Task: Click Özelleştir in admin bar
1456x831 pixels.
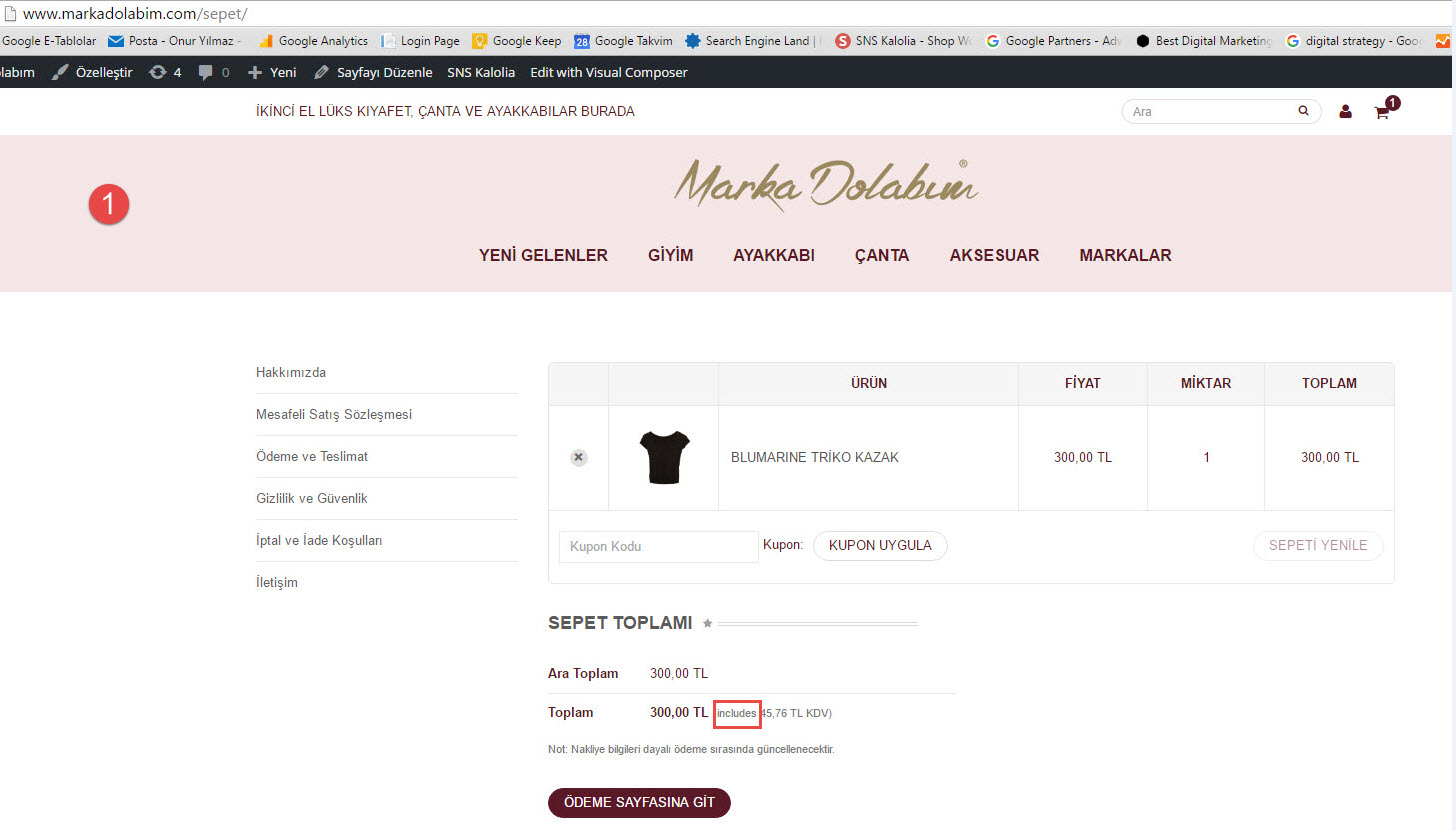Action: (x=92, y=72)
